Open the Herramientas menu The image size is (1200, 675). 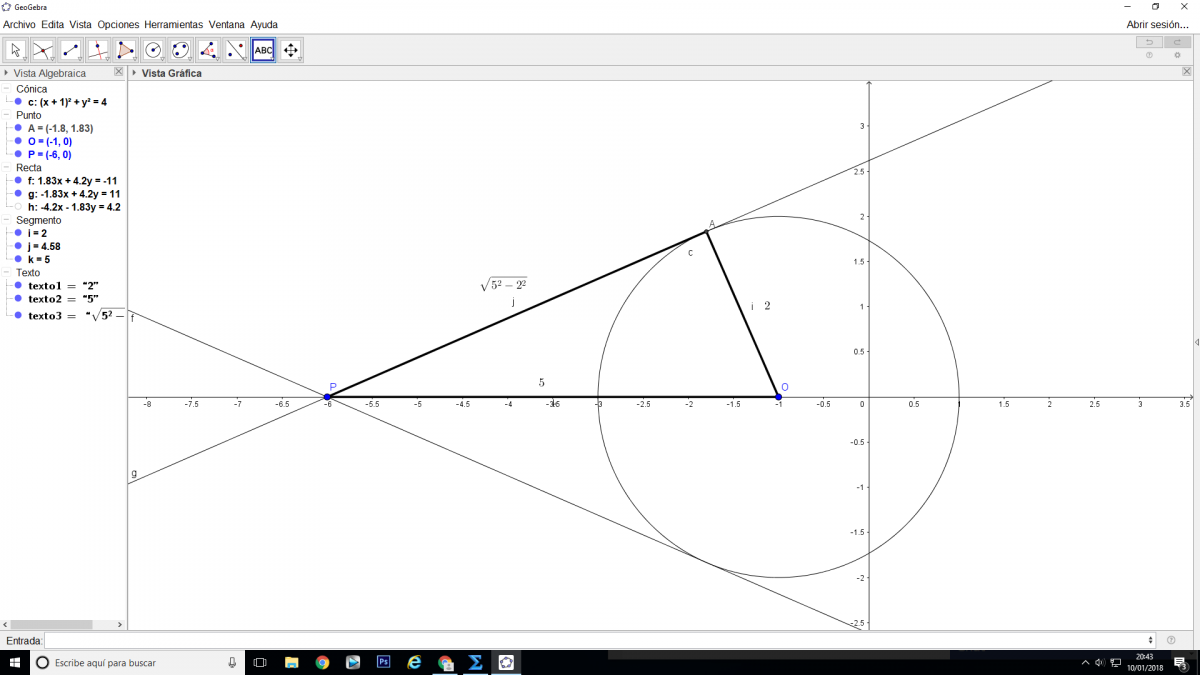[x=173, y=24]
